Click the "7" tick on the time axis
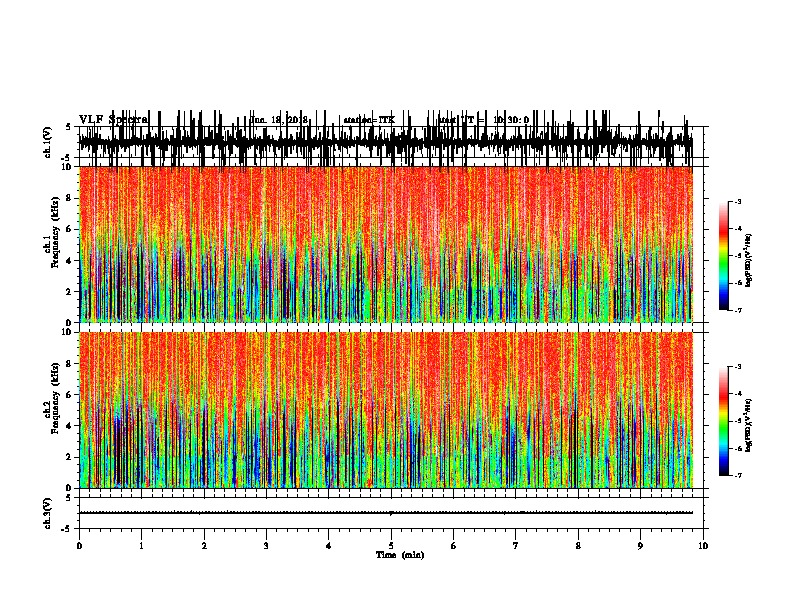This screenshot has height=612, width=792. [x=516, y=546]
